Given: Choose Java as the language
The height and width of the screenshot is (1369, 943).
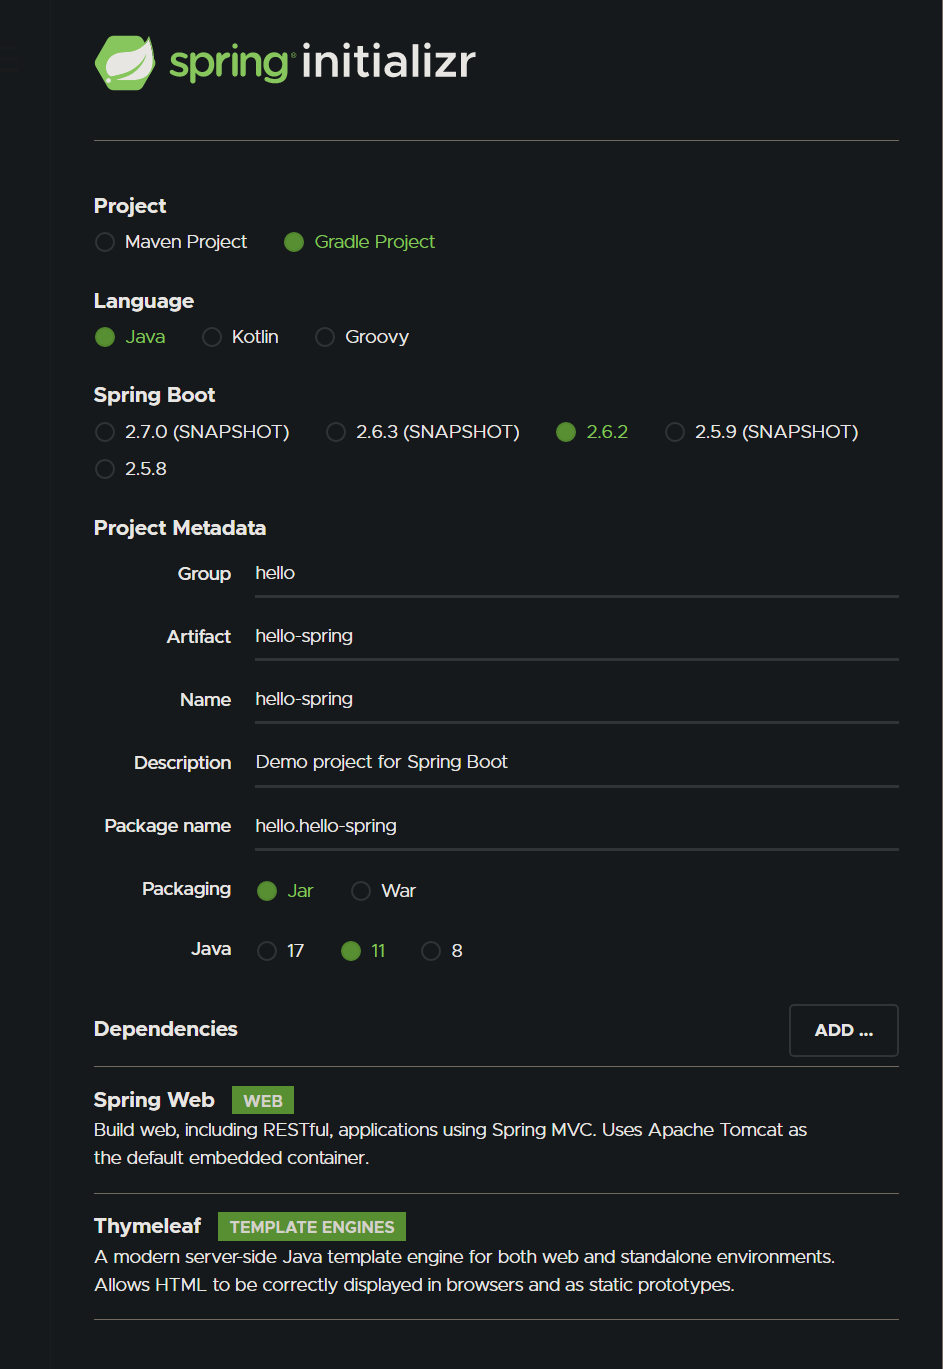Looking at the screenshot, I should (x=105, y=337).
